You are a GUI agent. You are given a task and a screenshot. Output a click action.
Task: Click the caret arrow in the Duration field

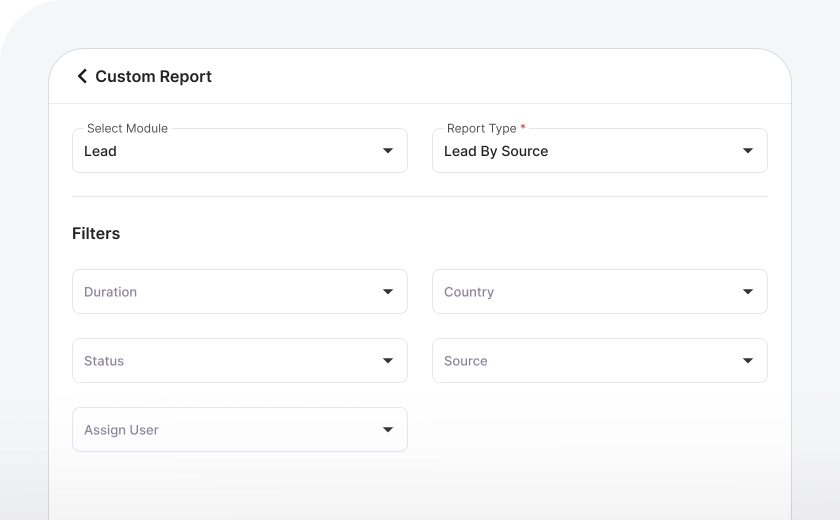(388, 292)
